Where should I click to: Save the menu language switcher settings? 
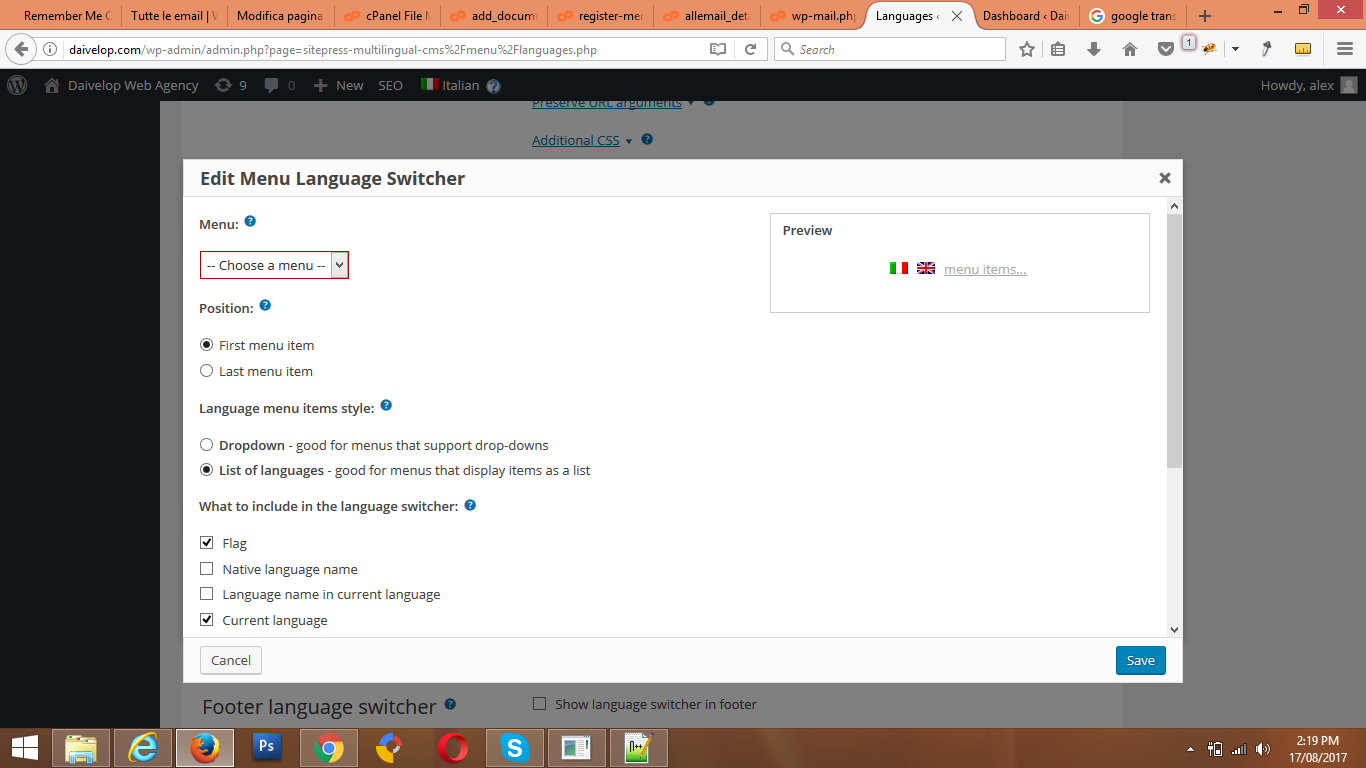click(1141, 660)
